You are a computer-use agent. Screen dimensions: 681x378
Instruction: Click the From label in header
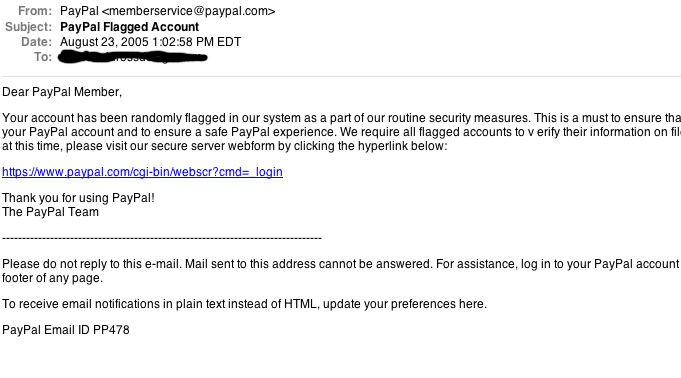[x=35, y=11]
